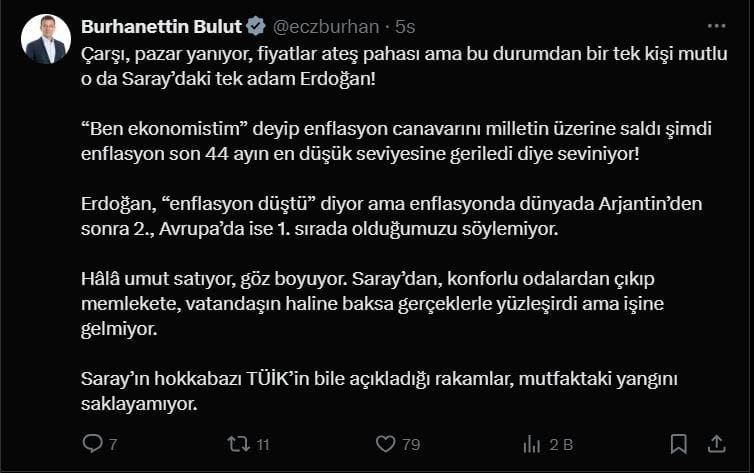
Task: Click the last paragraph mentioning TÜİK
Action: coord(379,391)
